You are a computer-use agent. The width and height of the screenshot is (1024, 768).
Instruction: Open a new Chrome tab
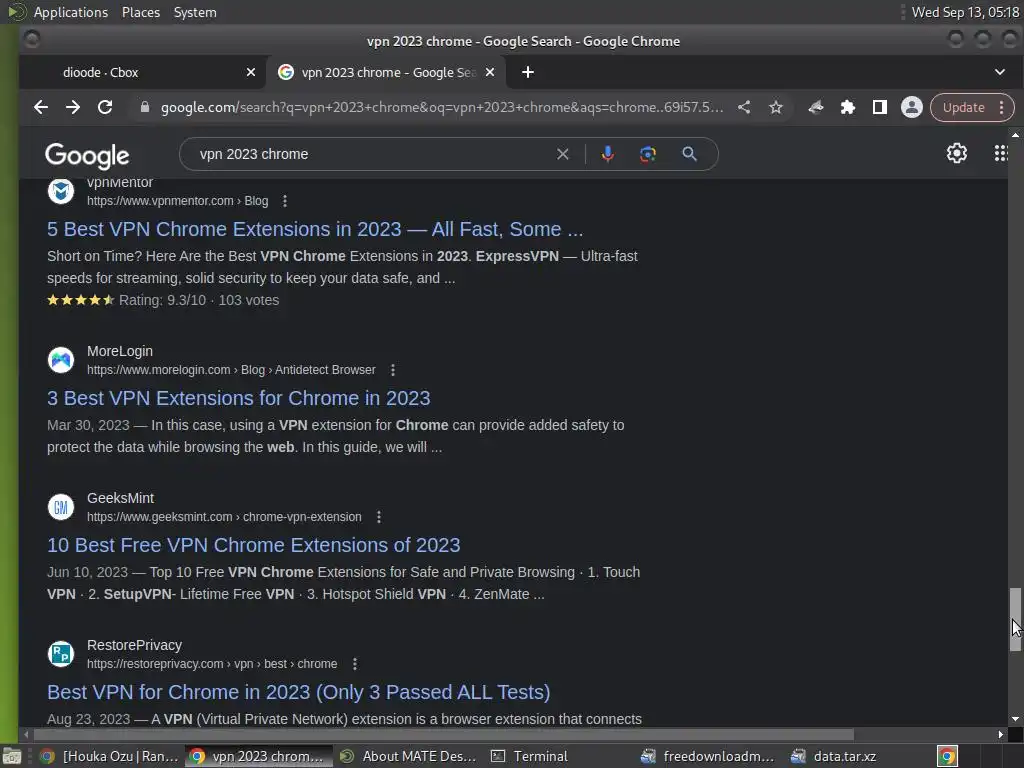528,72
